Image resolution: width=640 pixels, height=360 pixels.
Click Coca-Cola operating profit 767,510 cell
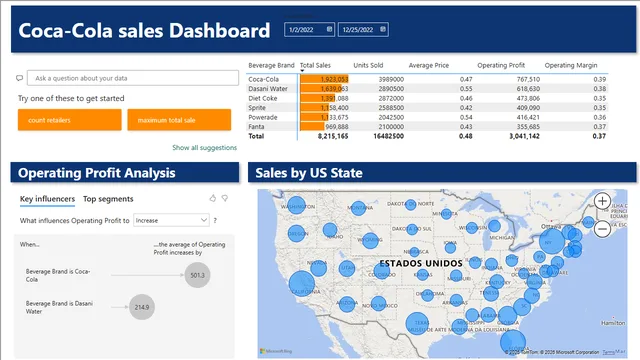[528, 79]
